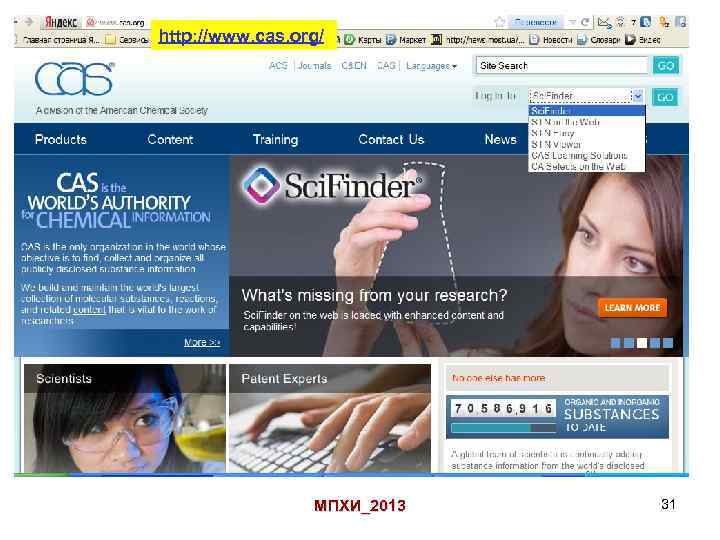
Task: Click the CAS logo in the header
Action: (74, 79)
